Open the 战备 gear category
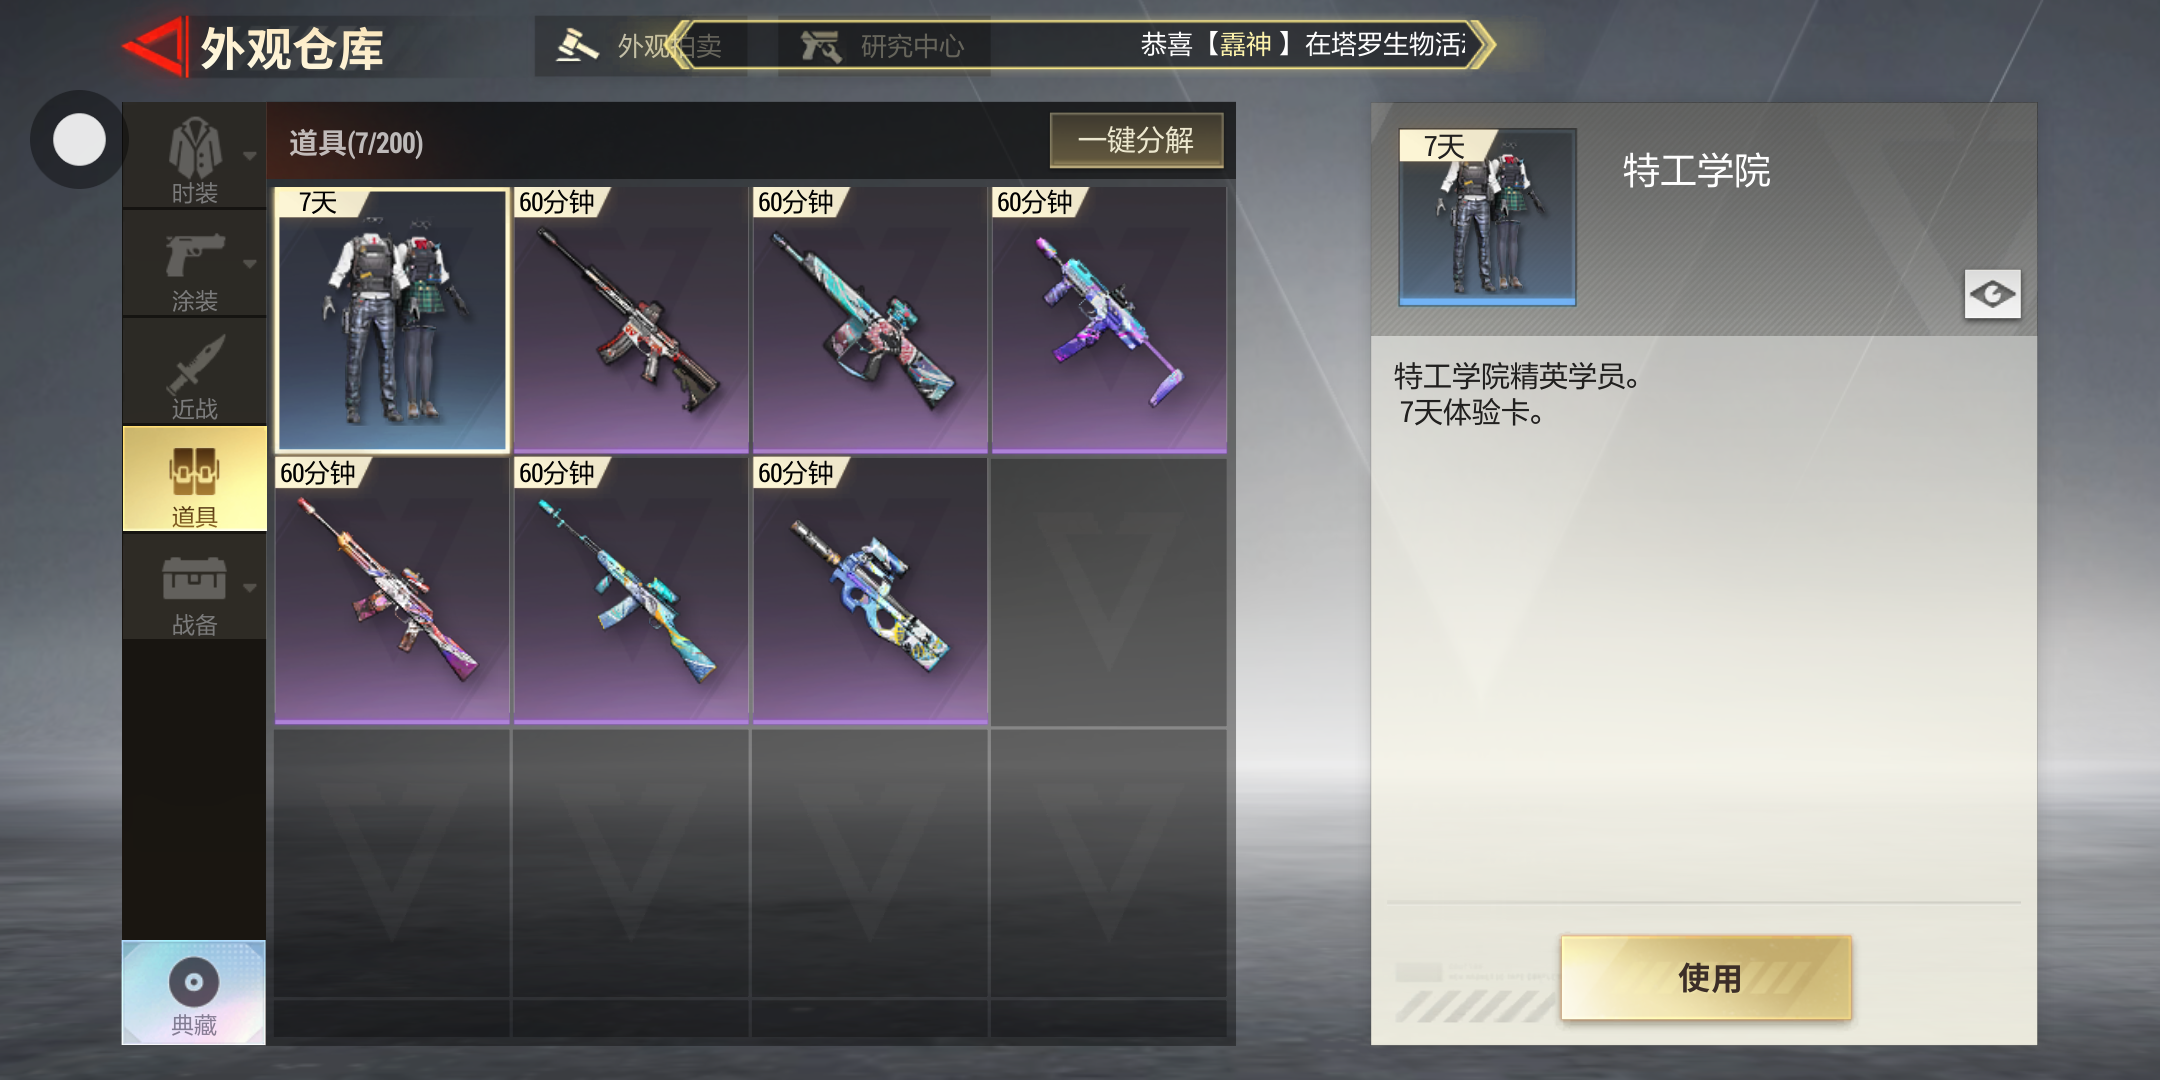This screenshot has height=1080, width=2160. pyautogui.click(x=194, y=588)
